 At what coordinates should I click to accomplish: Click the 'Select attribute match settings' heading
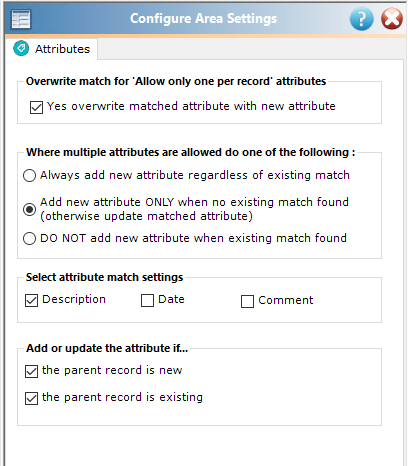105,277
